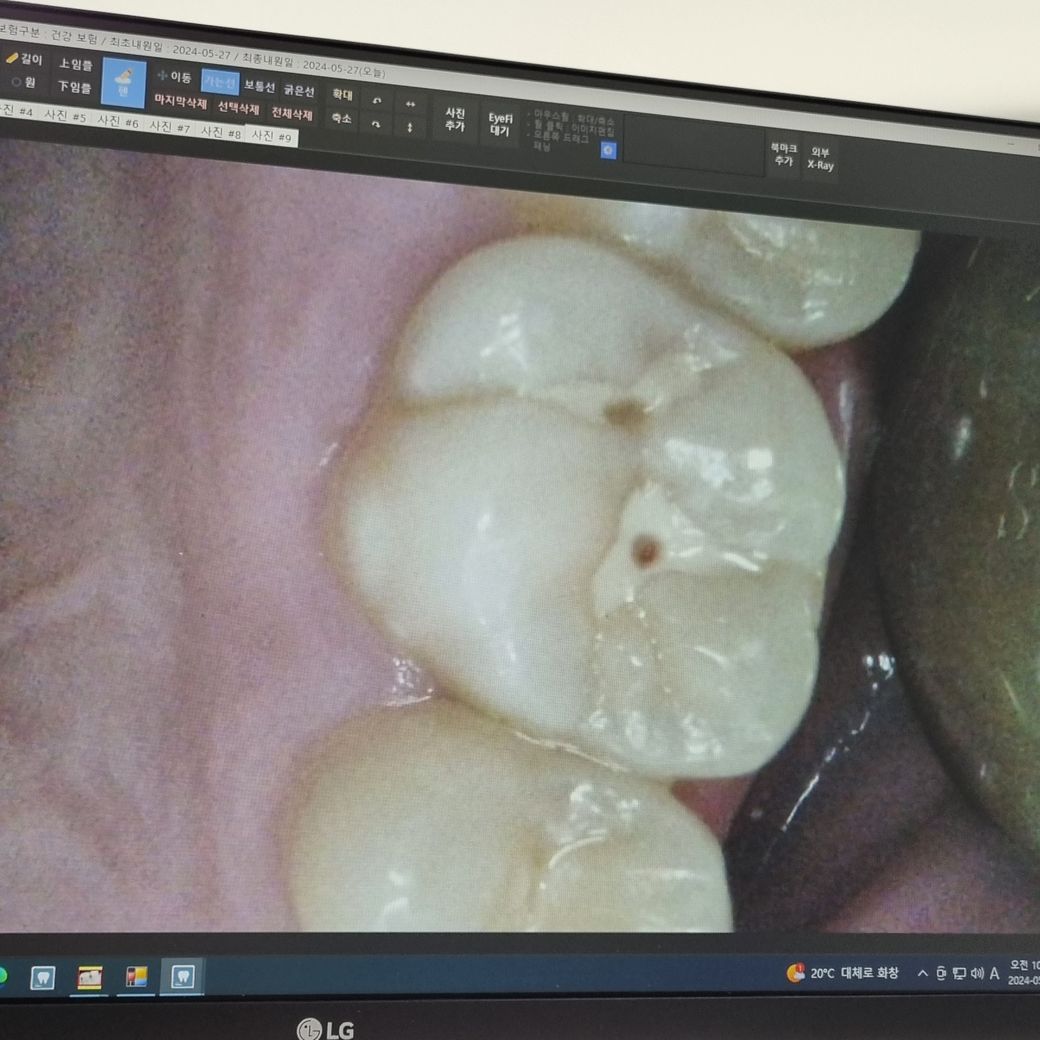Flip the image vertically with ↕ icon
This screenshot has height=1040, width=1040.
pos(410,127)
